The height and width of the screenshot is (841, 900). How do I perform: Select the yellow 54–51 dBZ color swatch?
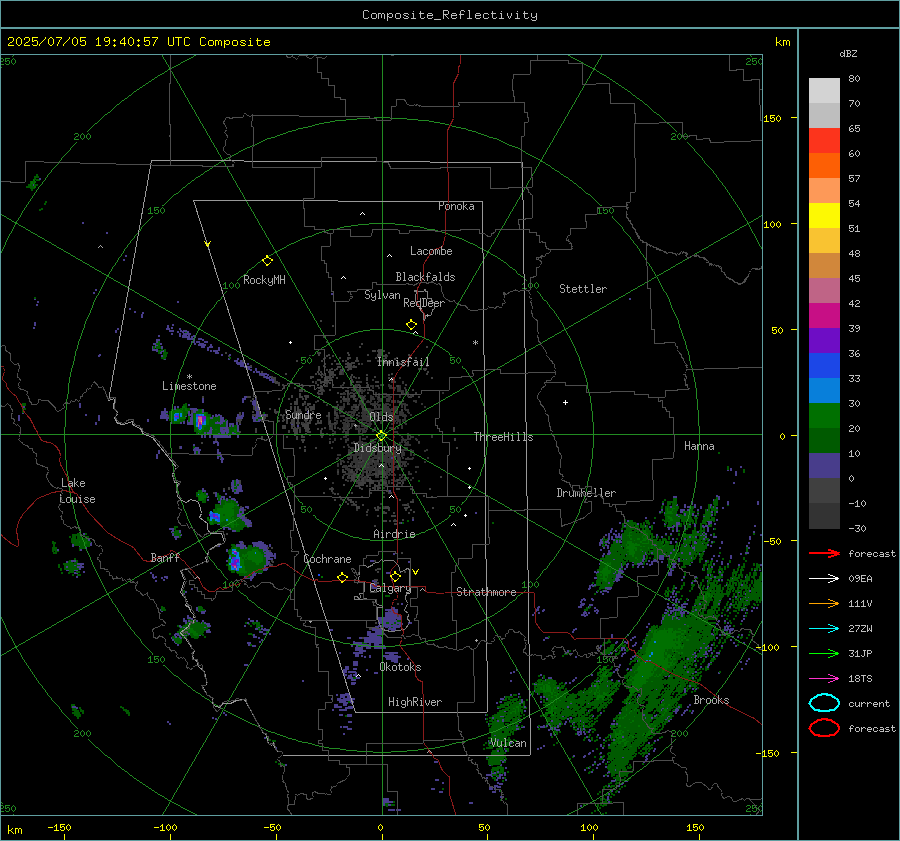[824, 215]
